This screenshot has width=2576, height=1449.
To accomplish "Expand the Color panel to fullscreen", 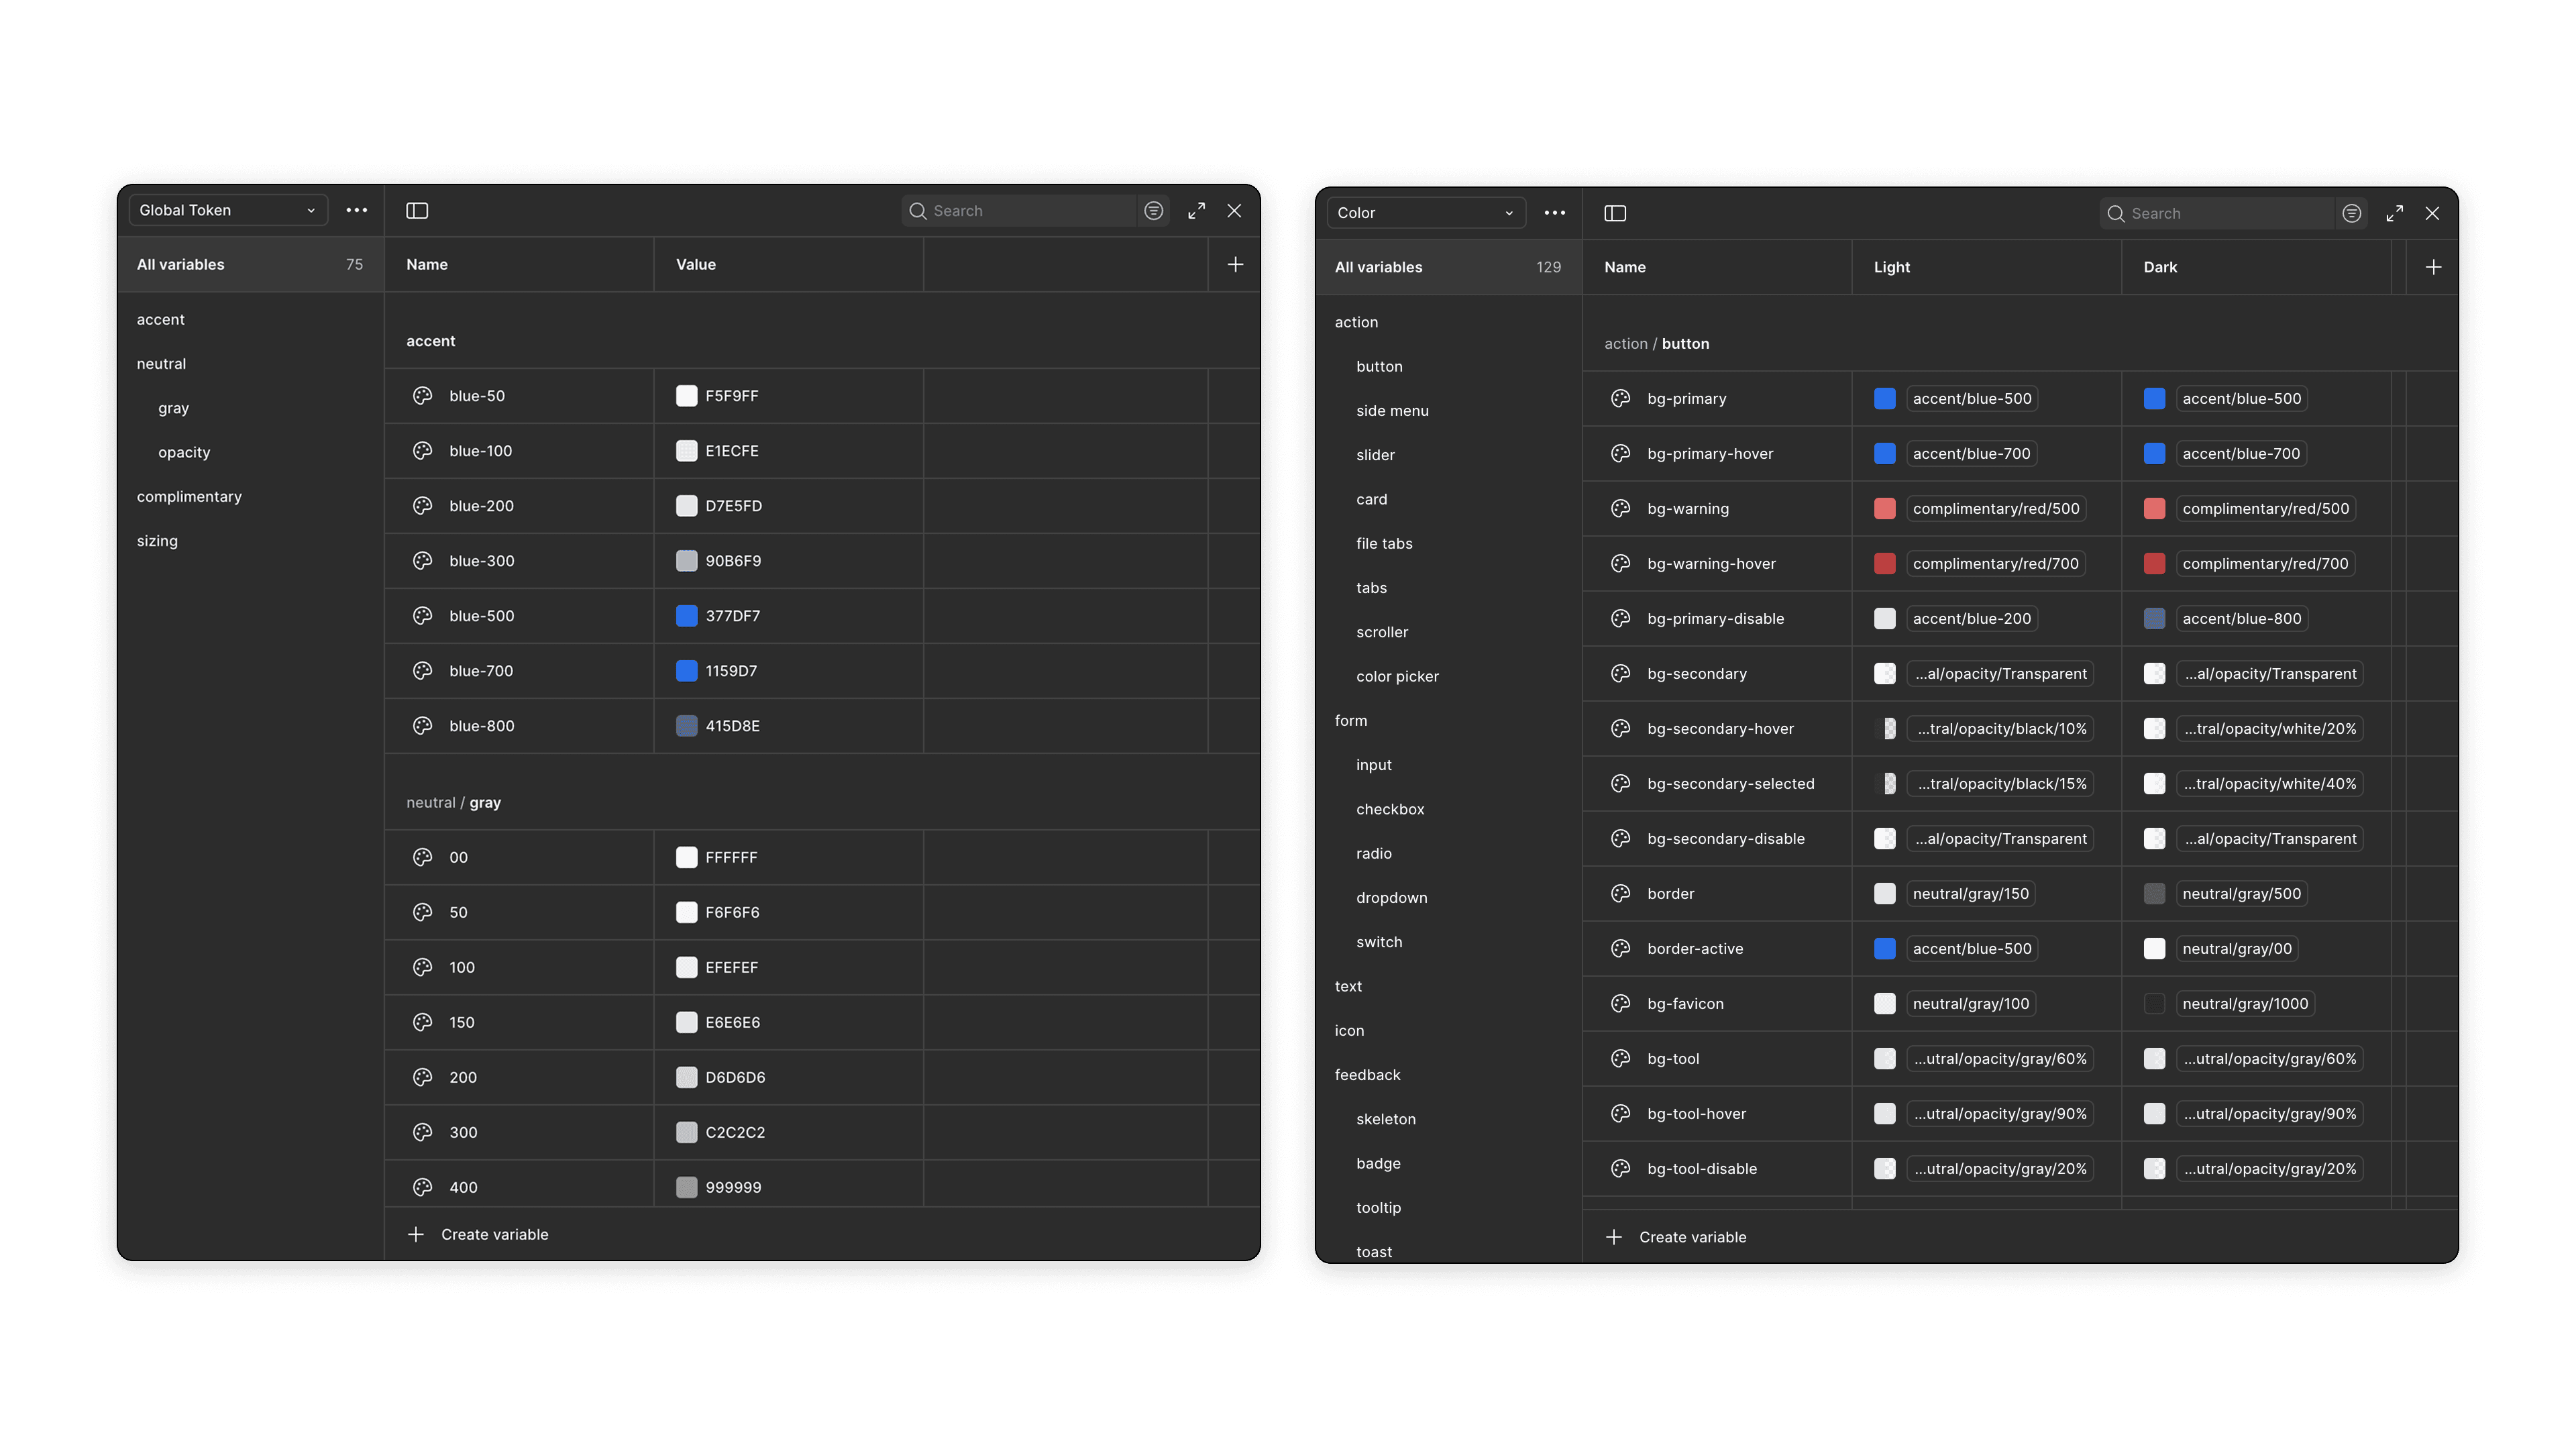I will coord(2394,213).
